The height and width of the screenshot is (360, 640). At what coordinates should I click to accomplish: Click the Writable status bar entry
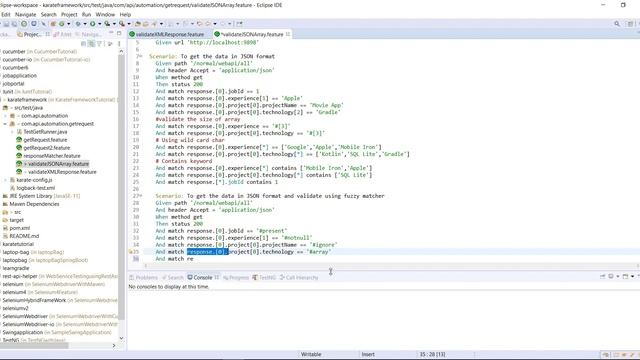point(311,354)
